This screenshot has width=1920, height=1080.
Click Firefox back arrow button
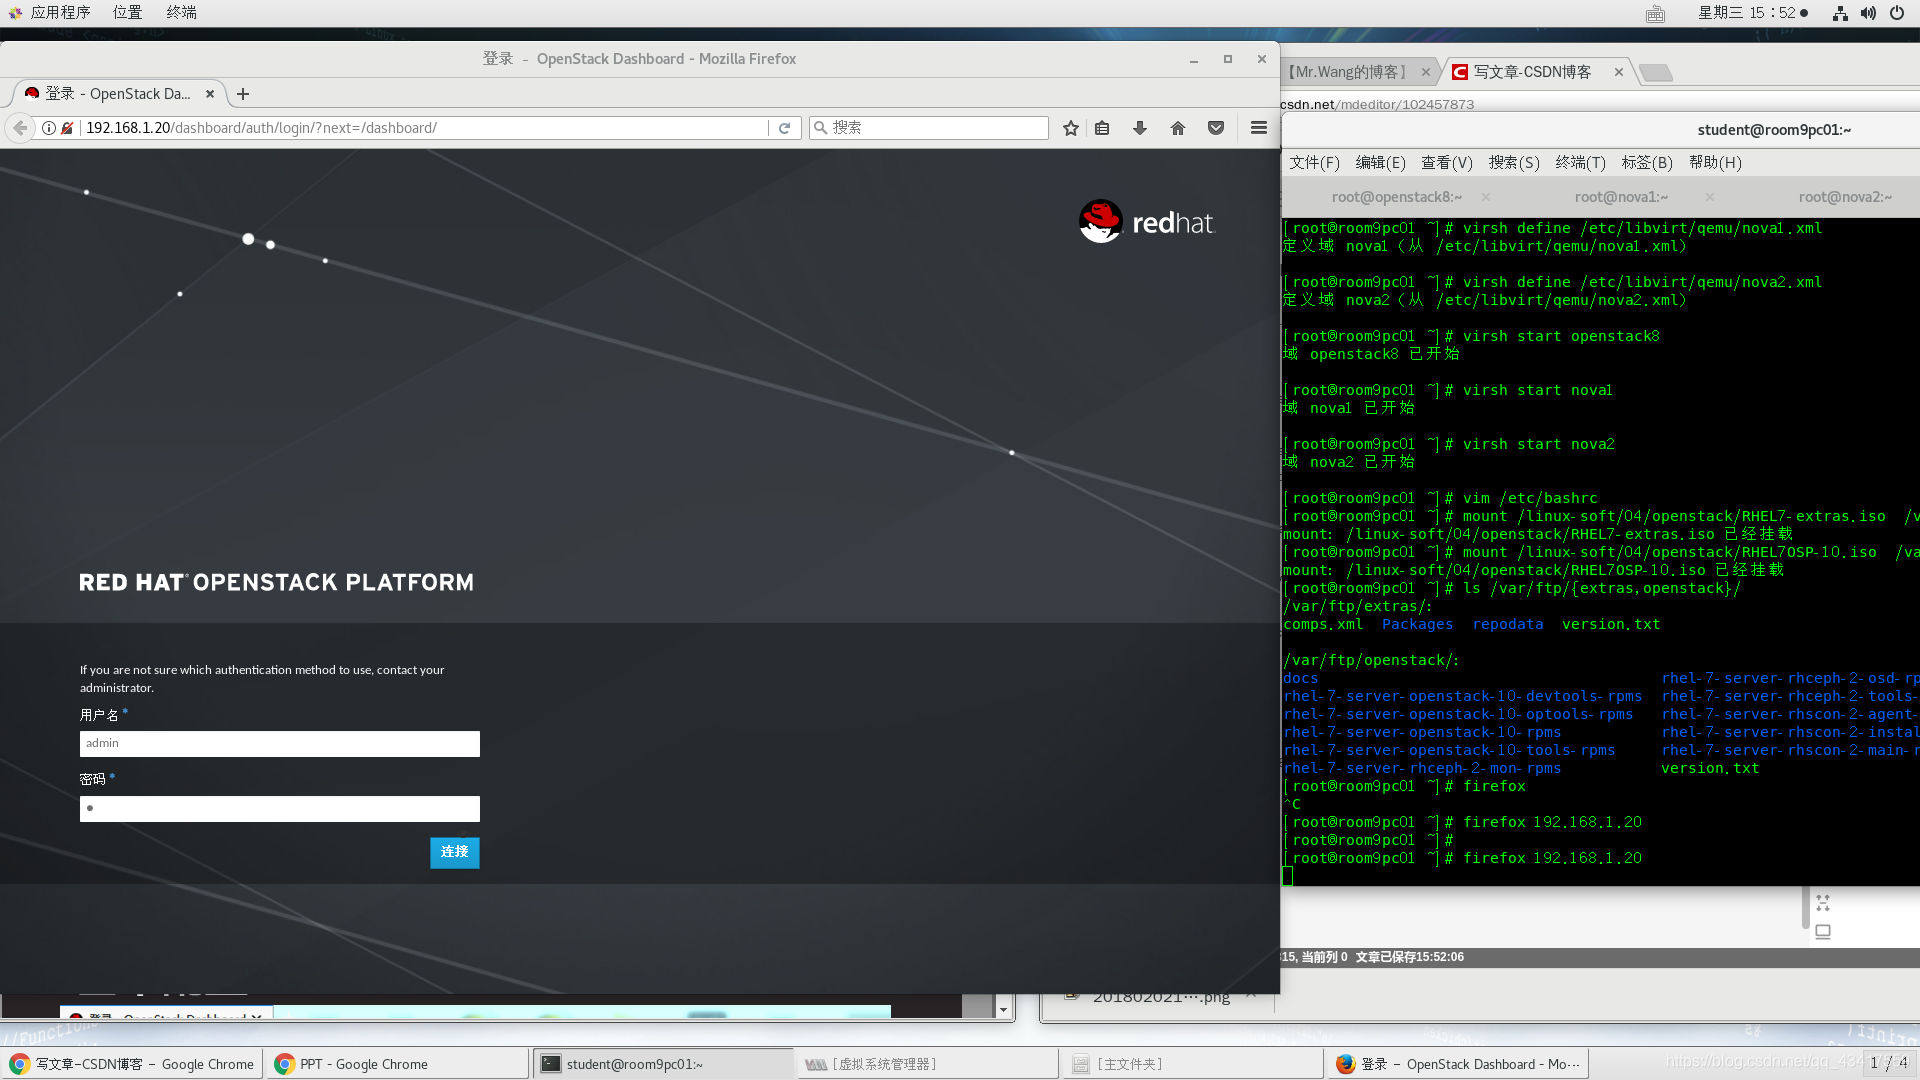point(20,128)
